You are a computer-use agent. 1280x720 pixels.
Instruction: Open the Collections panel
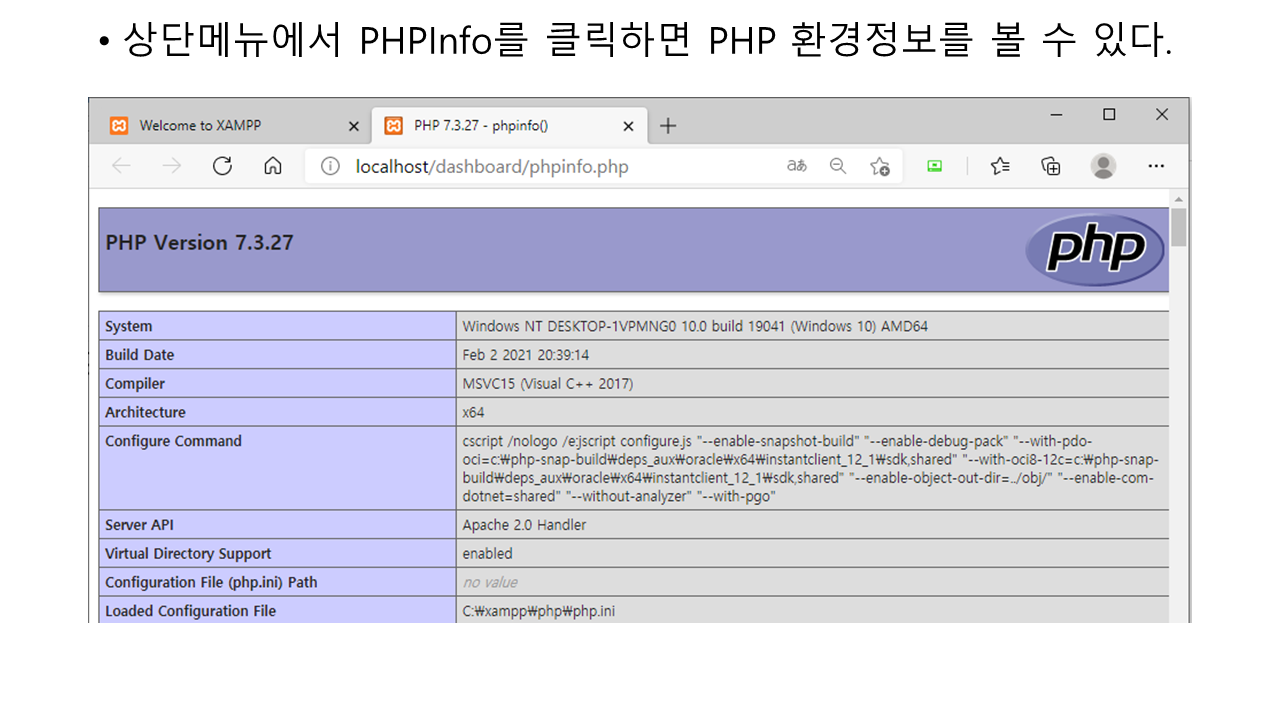click(x=1050, y=167)
